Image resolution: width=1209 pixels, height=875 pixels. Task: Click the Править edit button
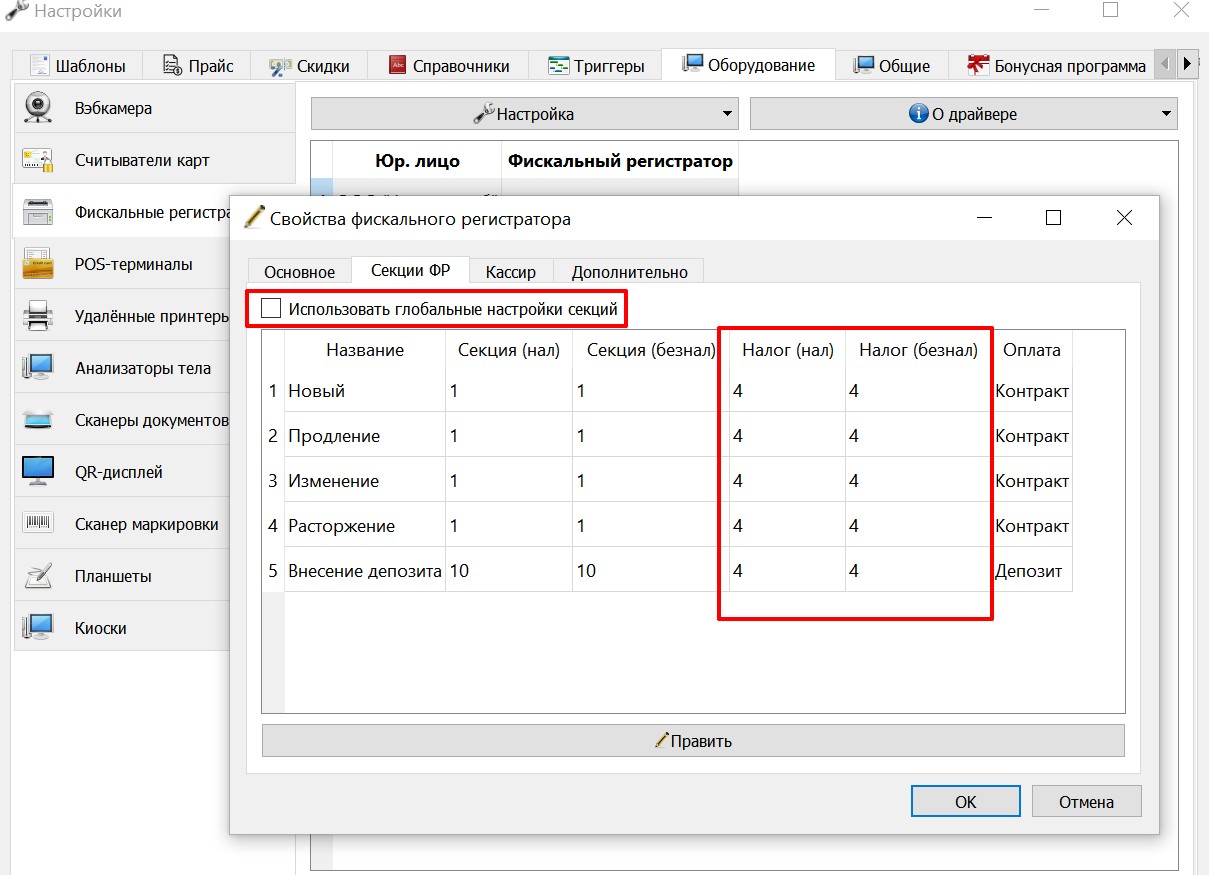coord(693,741)
